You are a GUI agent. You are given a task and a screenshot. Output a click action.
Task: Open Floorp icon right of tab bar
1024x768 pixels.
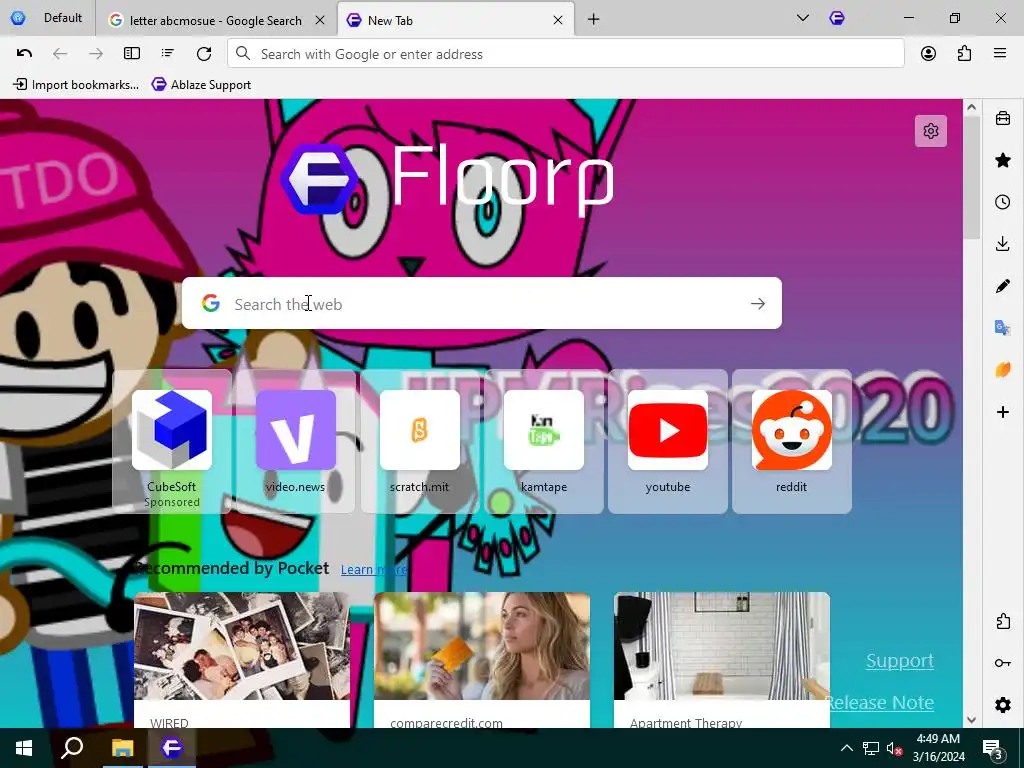837,18
